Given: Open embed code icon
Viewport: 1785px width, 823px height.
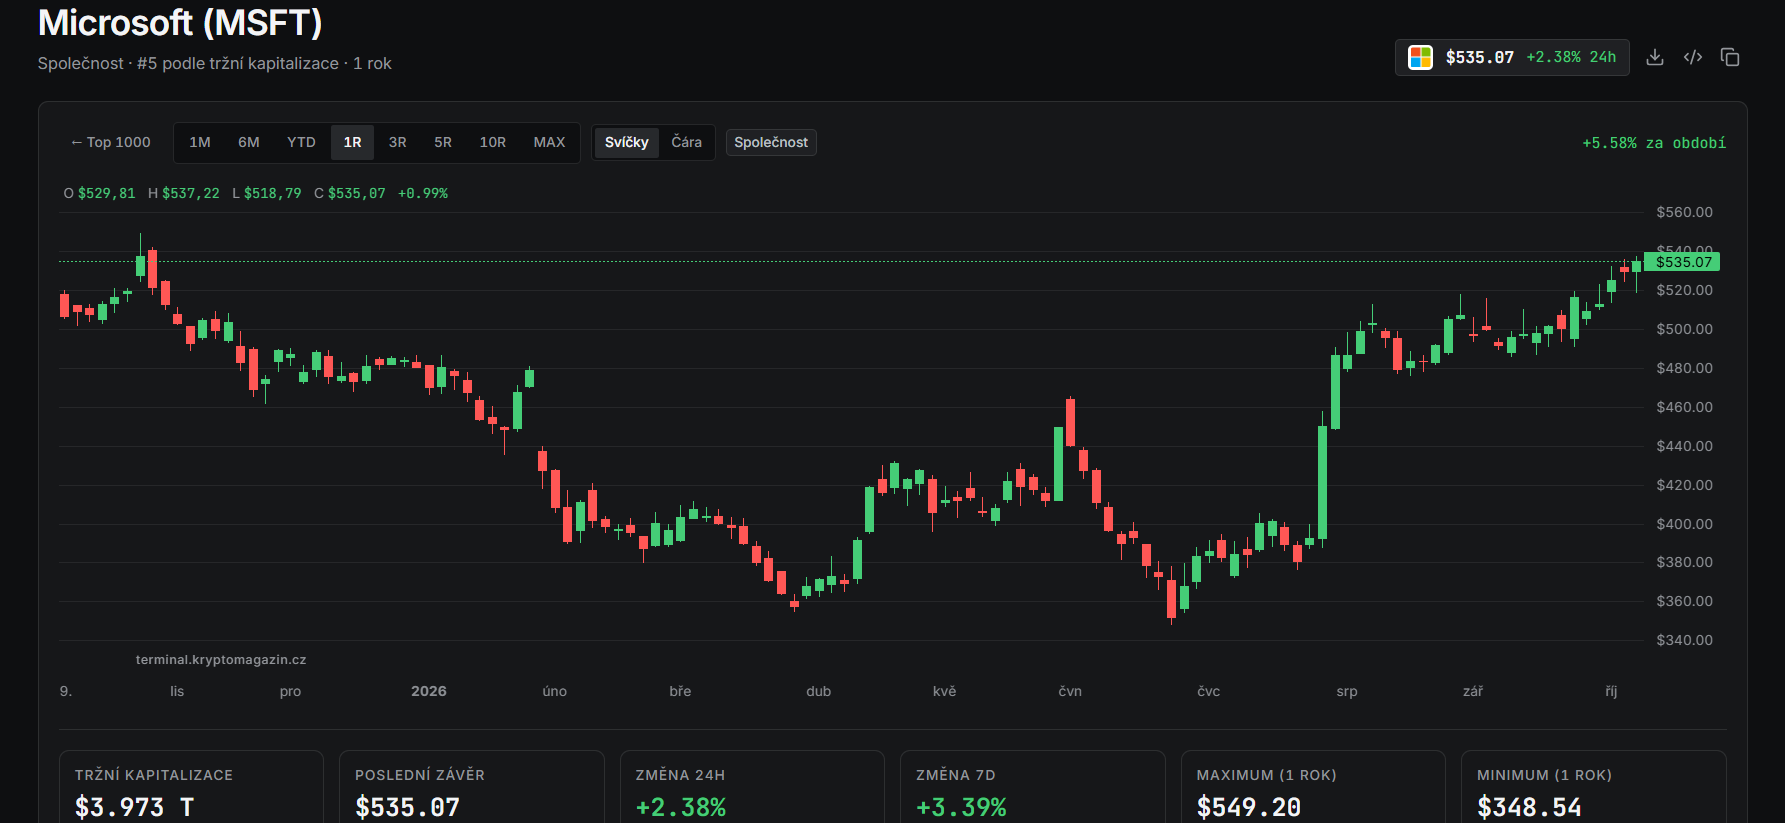Looking at the screenshot, I should [1693, 57].
